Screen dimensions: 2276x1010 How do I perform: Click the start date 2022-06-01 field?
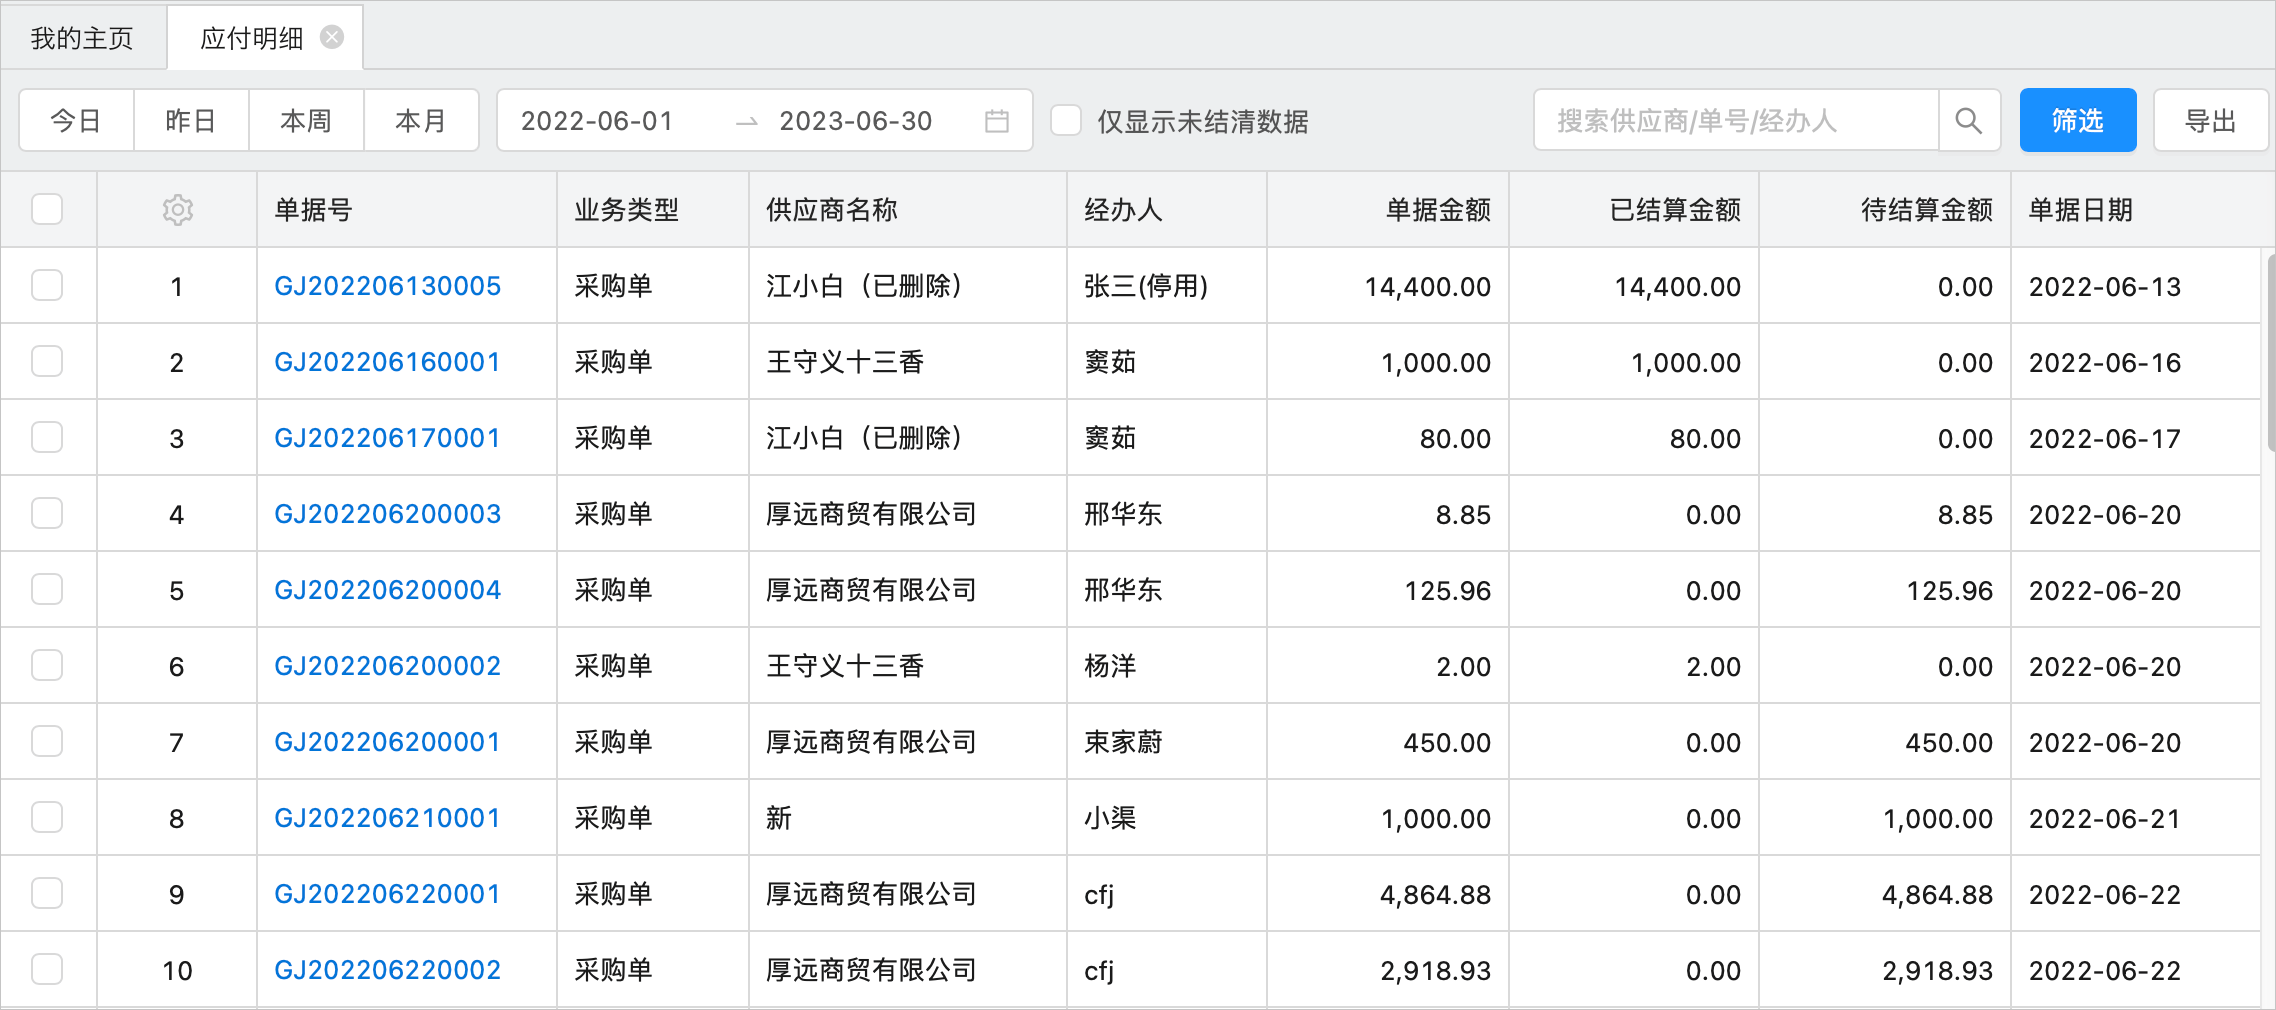(597, 121)
